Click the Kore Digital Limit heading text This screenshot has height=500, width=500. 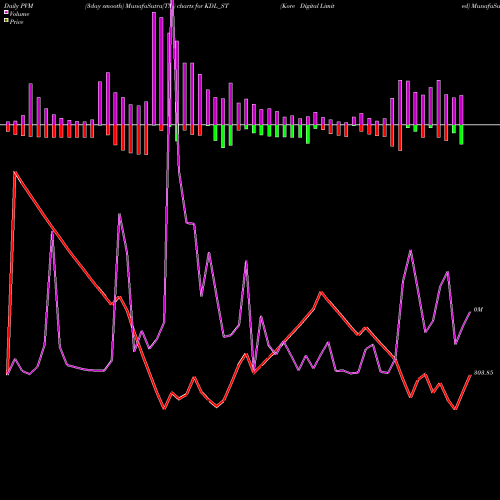307,6
